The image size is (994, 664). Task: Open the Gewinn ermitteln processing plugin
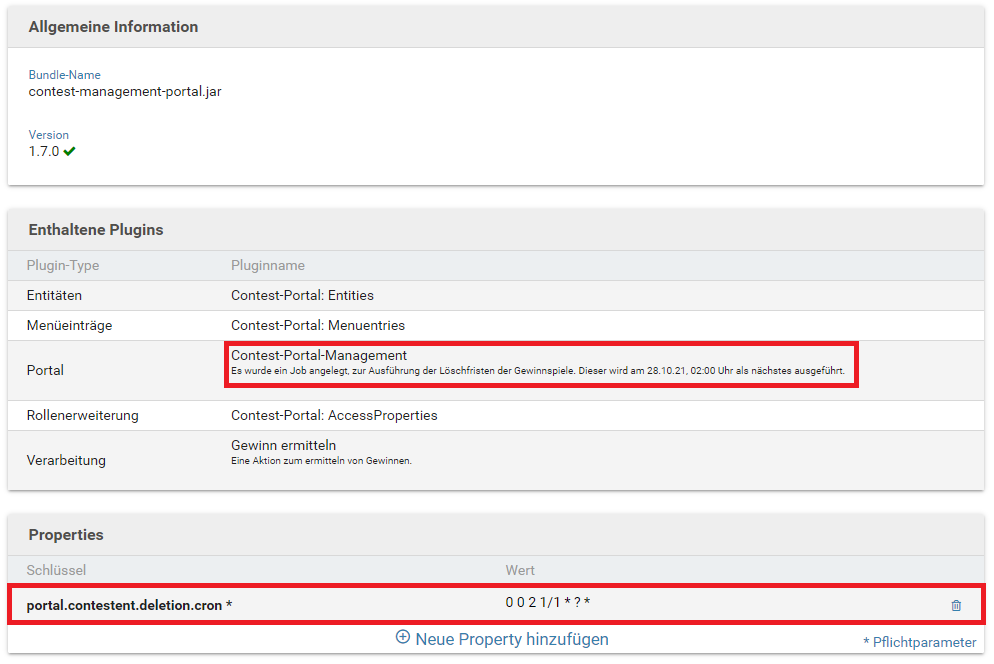pyautogui.click(x=283, y=445)
